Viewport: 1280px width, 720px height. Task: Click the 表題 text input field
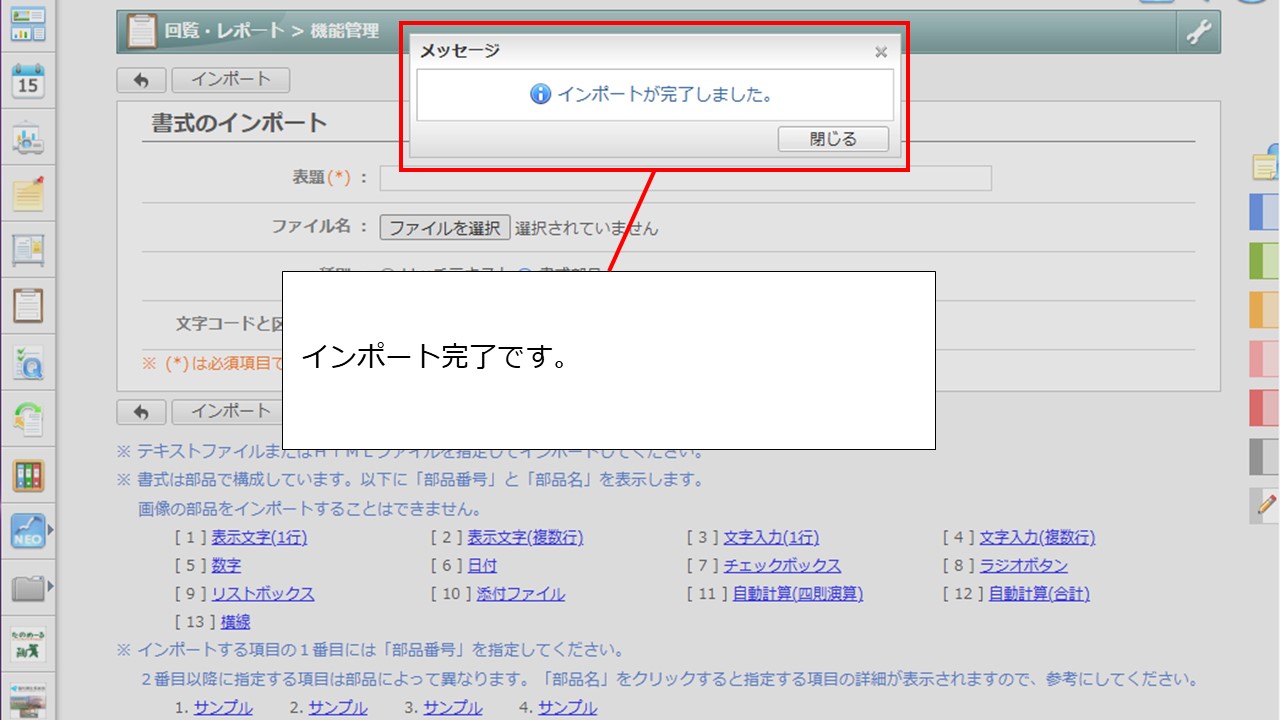pyautogui.click(x=686, y=178)
